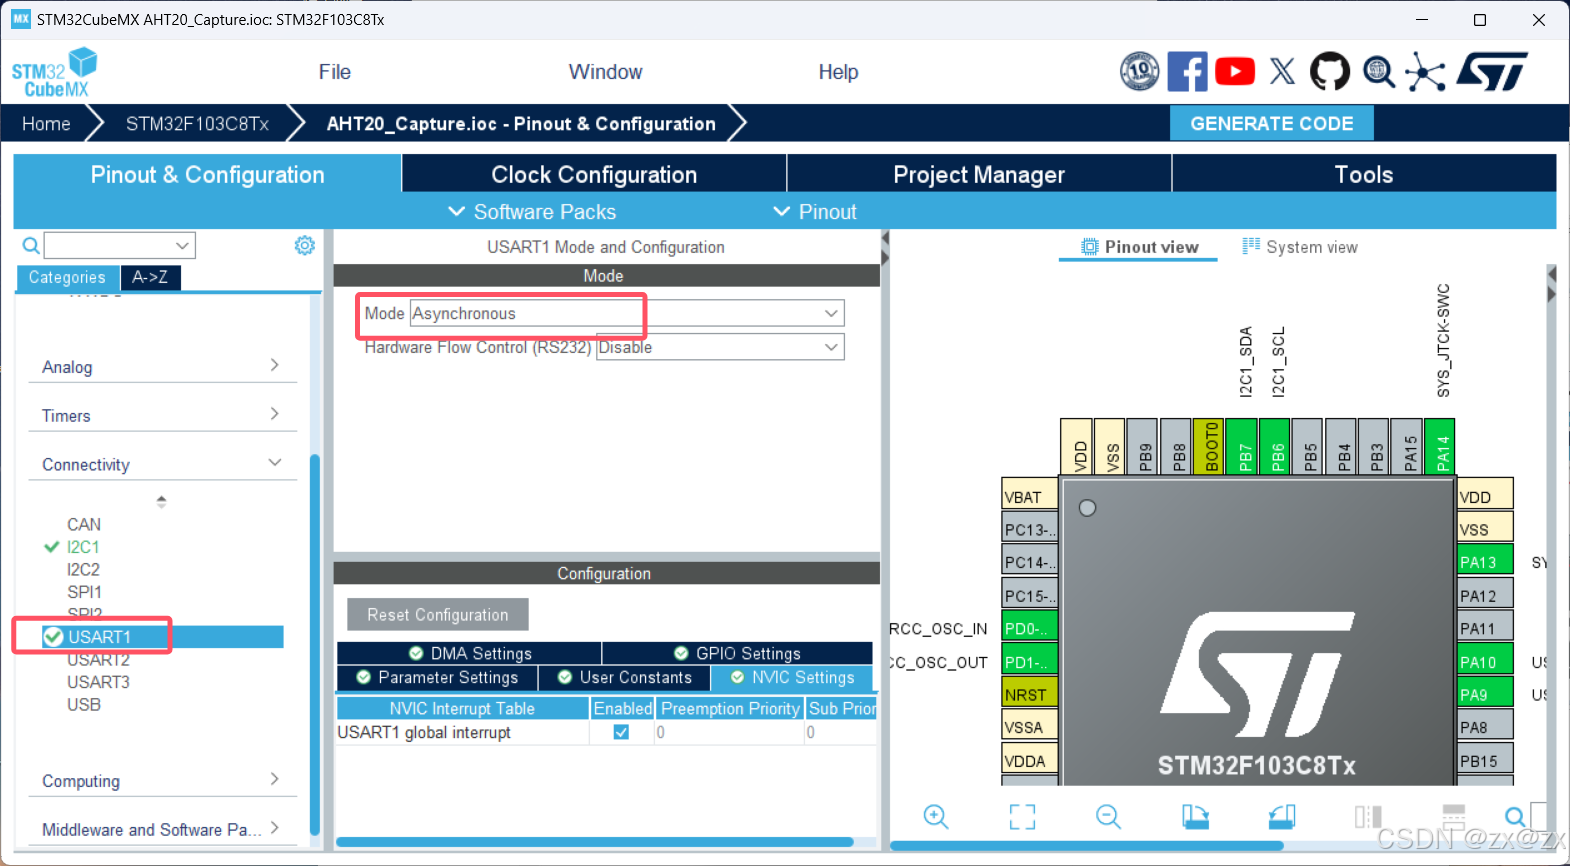Expand the Analog category

[x=160, y=367]
